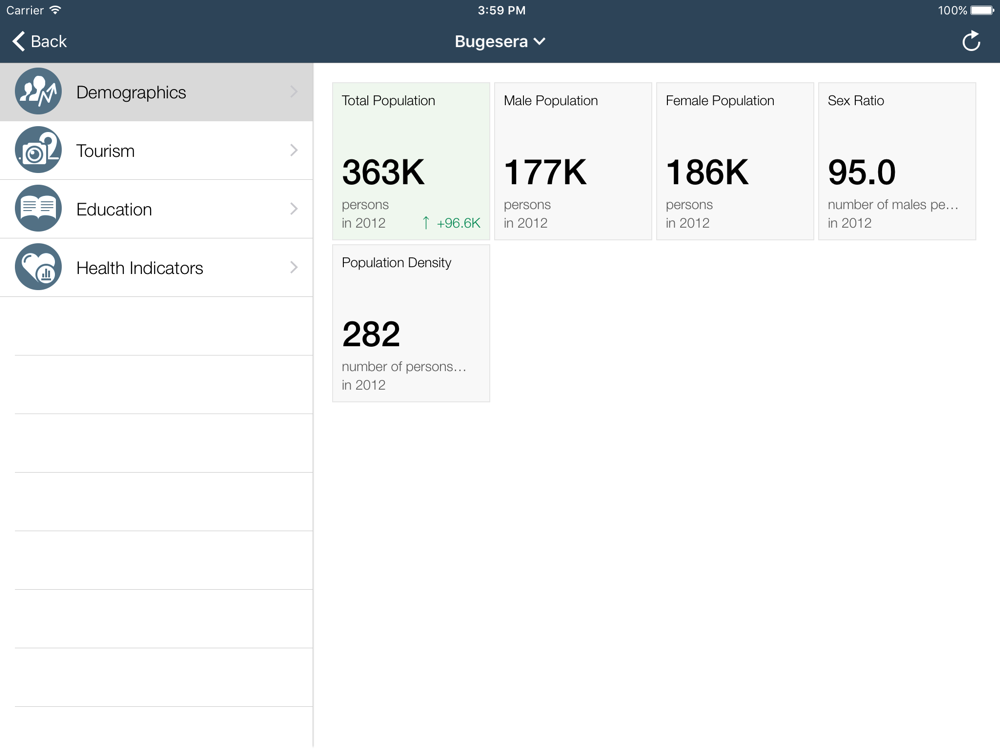This screenshot has width=1000, height=750.
Task: Expand Health Indicators row chevron
Action: (294, 267)
